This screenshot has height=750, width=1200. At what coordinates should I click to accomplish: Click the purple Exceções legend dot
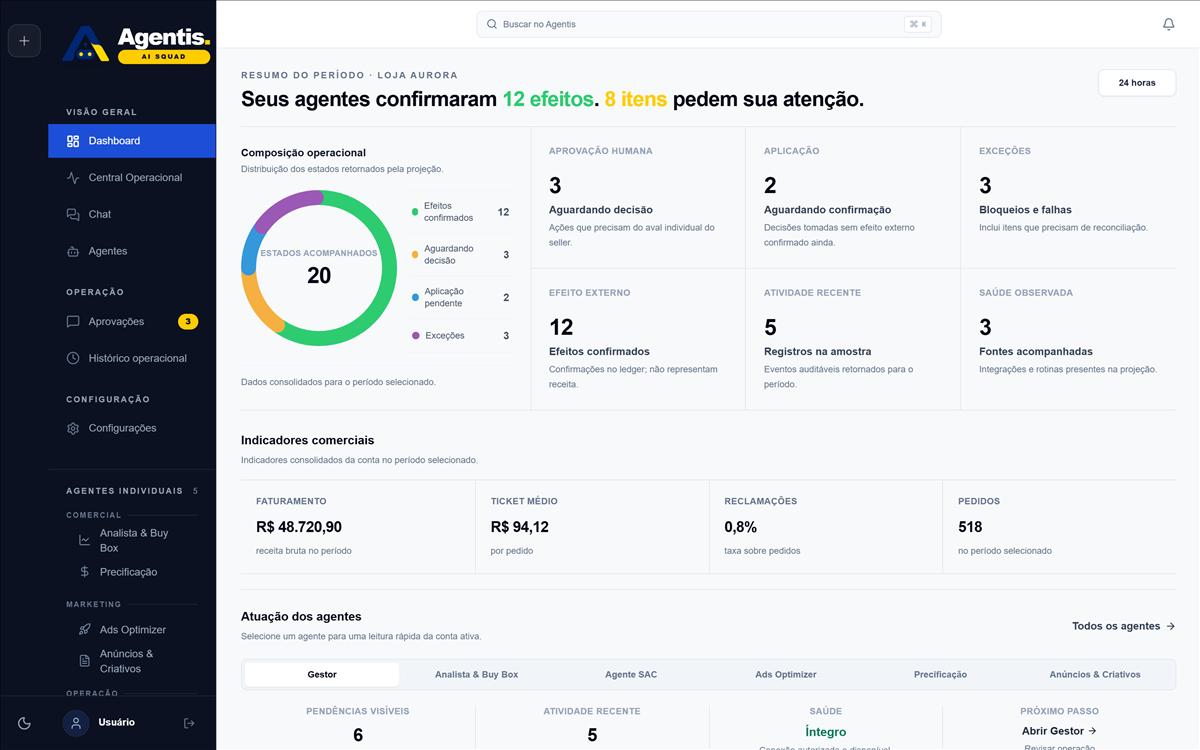pos(415,336)
